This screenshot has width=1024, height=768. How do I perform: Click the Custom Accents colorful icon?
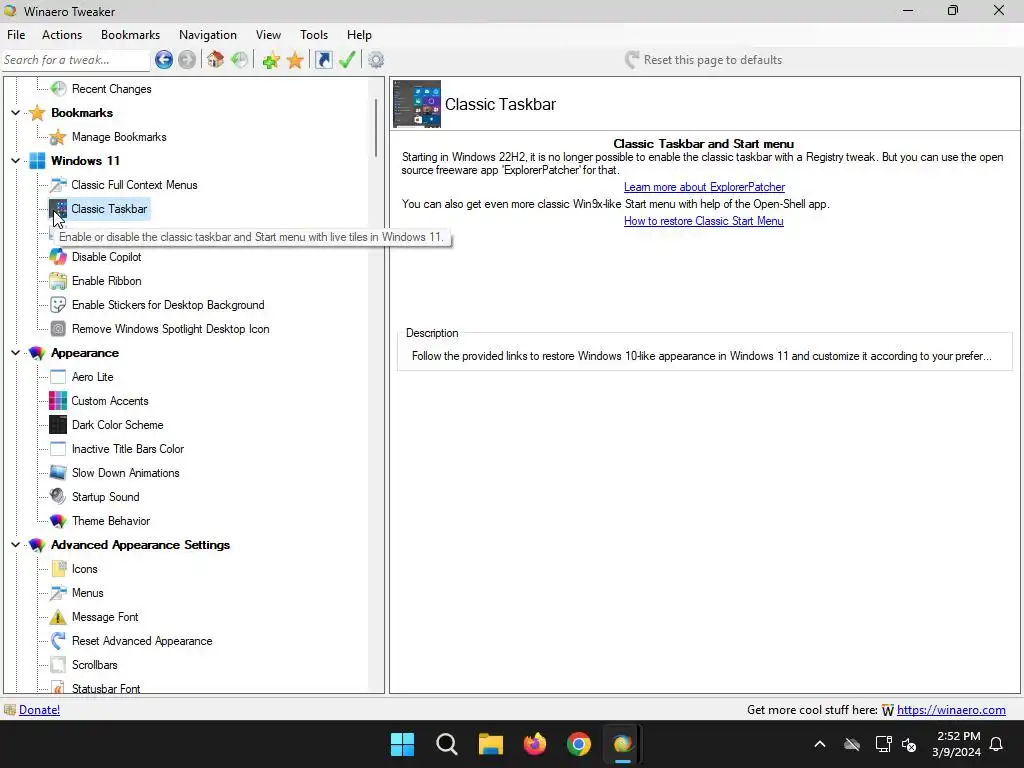(58, 401)
